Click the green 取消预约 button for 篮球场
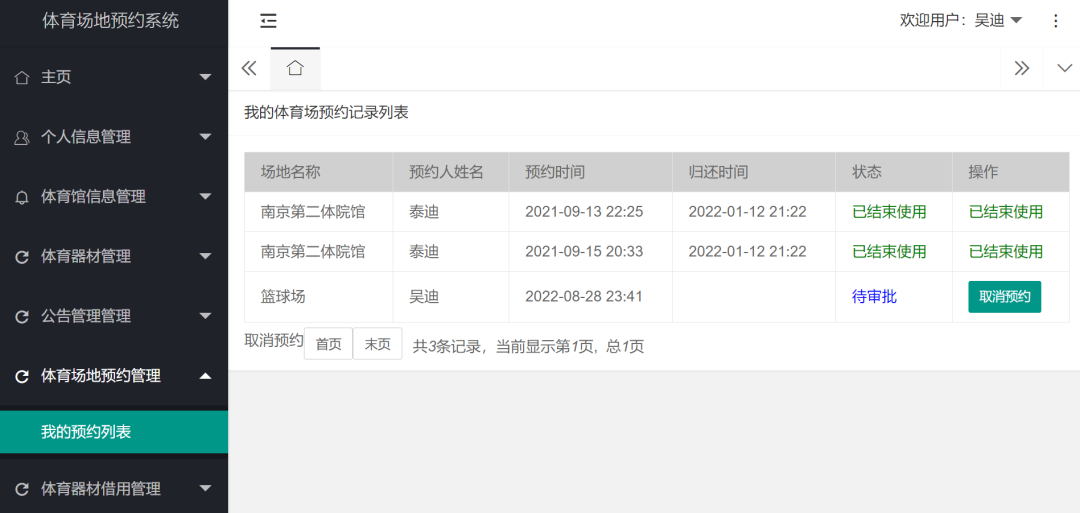The width and height of the screenshot is (1080, 513). 1004,297
